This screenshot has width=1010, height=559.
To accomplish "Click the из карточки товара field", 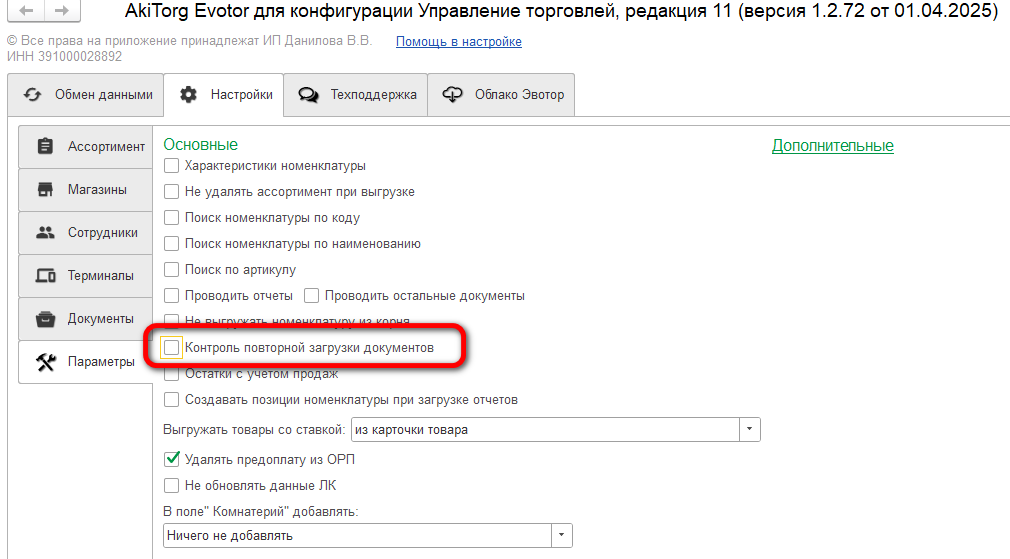I will click(x=545, y=430).
